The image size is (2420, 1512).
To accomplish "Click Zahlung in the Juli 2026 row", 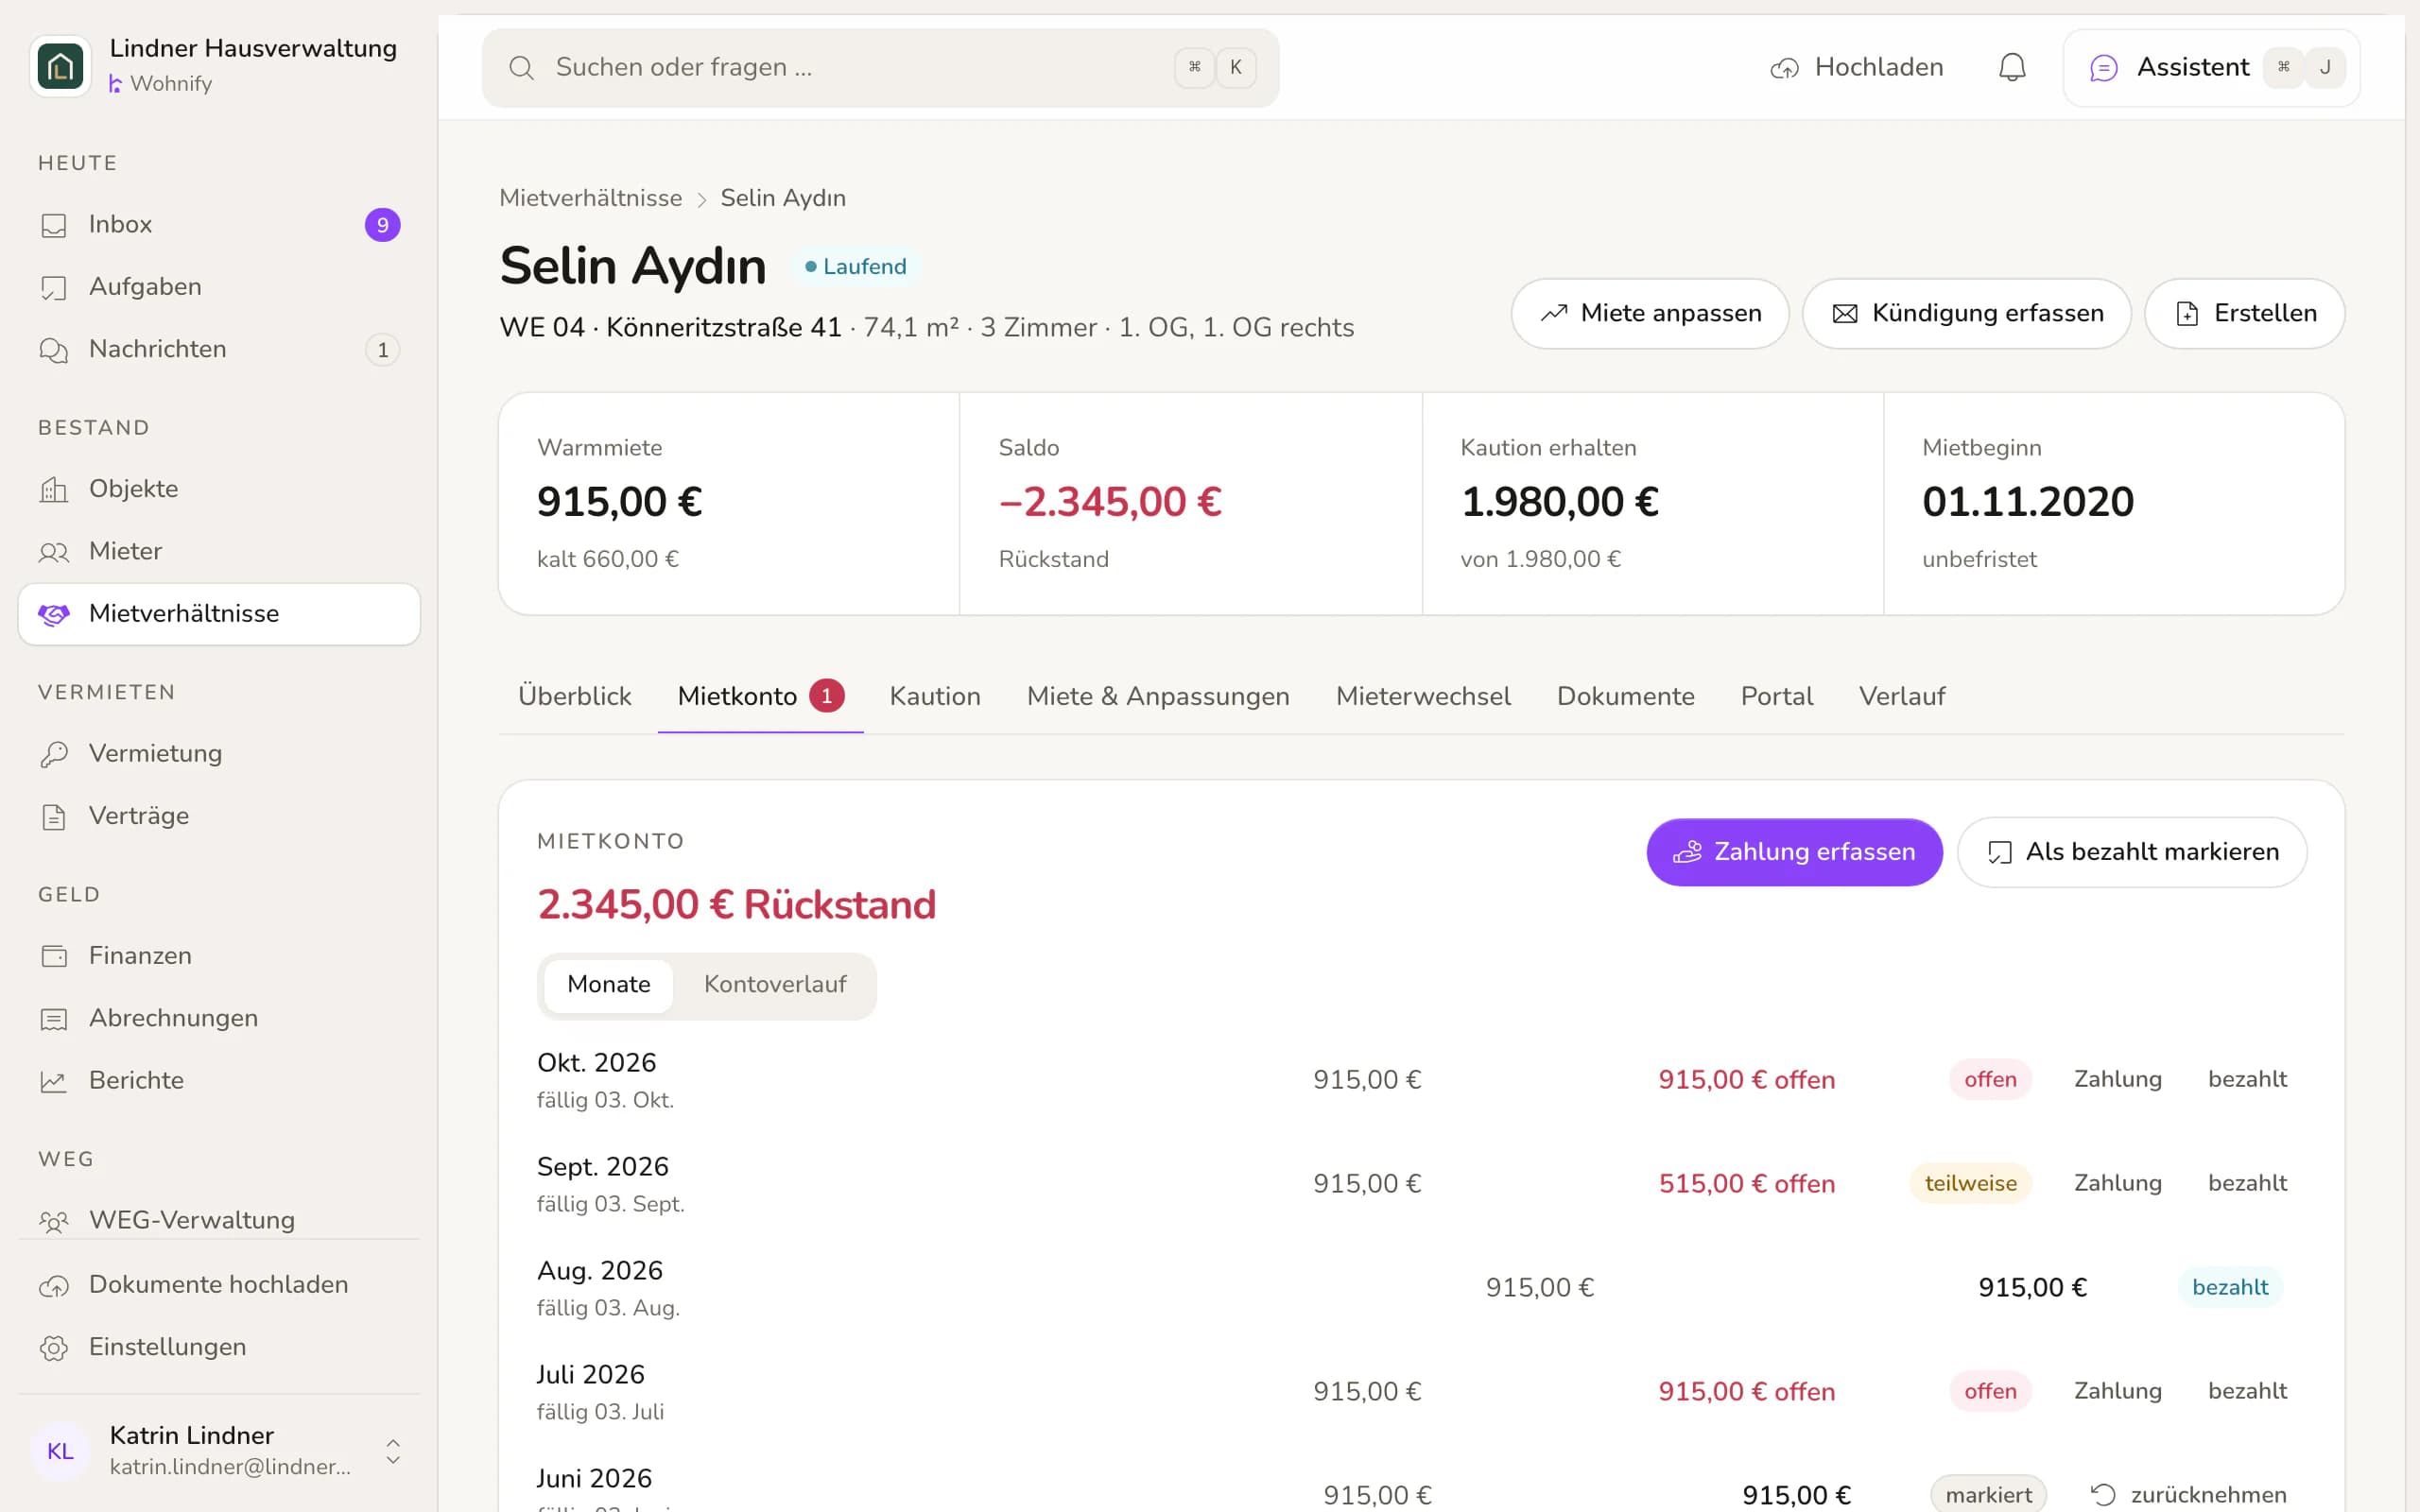I will click(2118, 1392).
